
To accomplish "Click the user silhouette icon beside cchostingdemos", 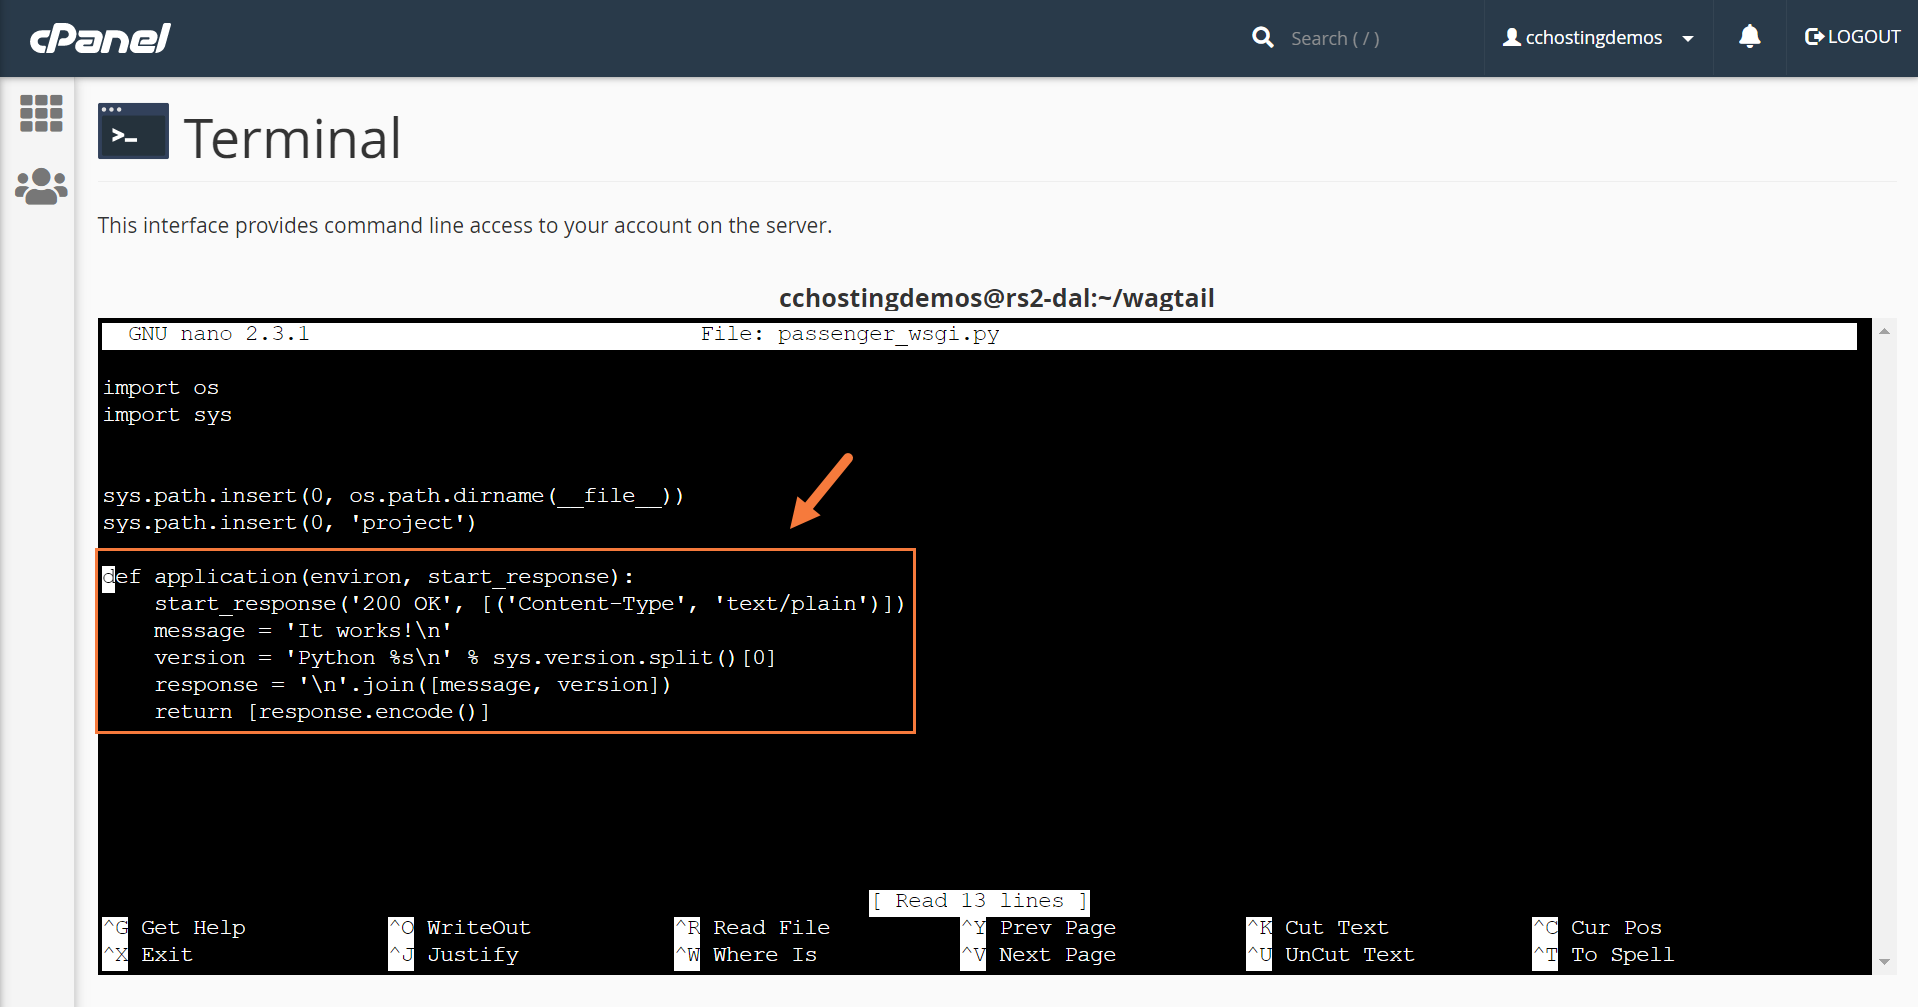I will coord(1511,37).
